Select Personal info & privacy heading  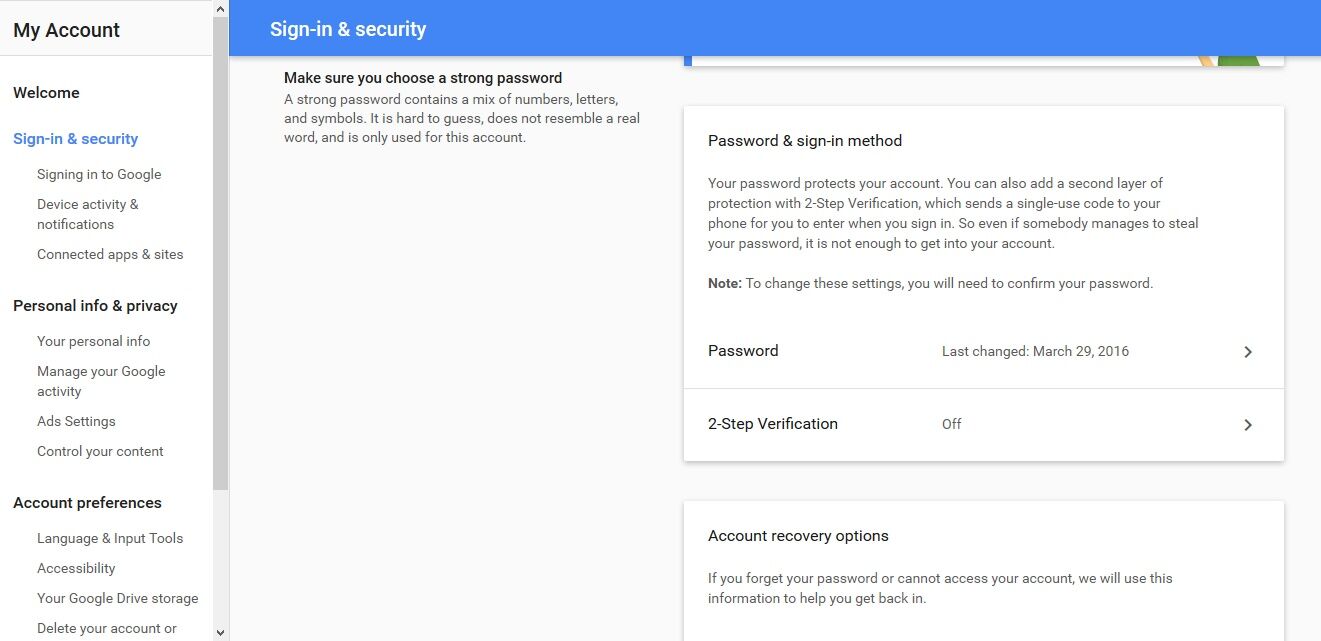95,306
